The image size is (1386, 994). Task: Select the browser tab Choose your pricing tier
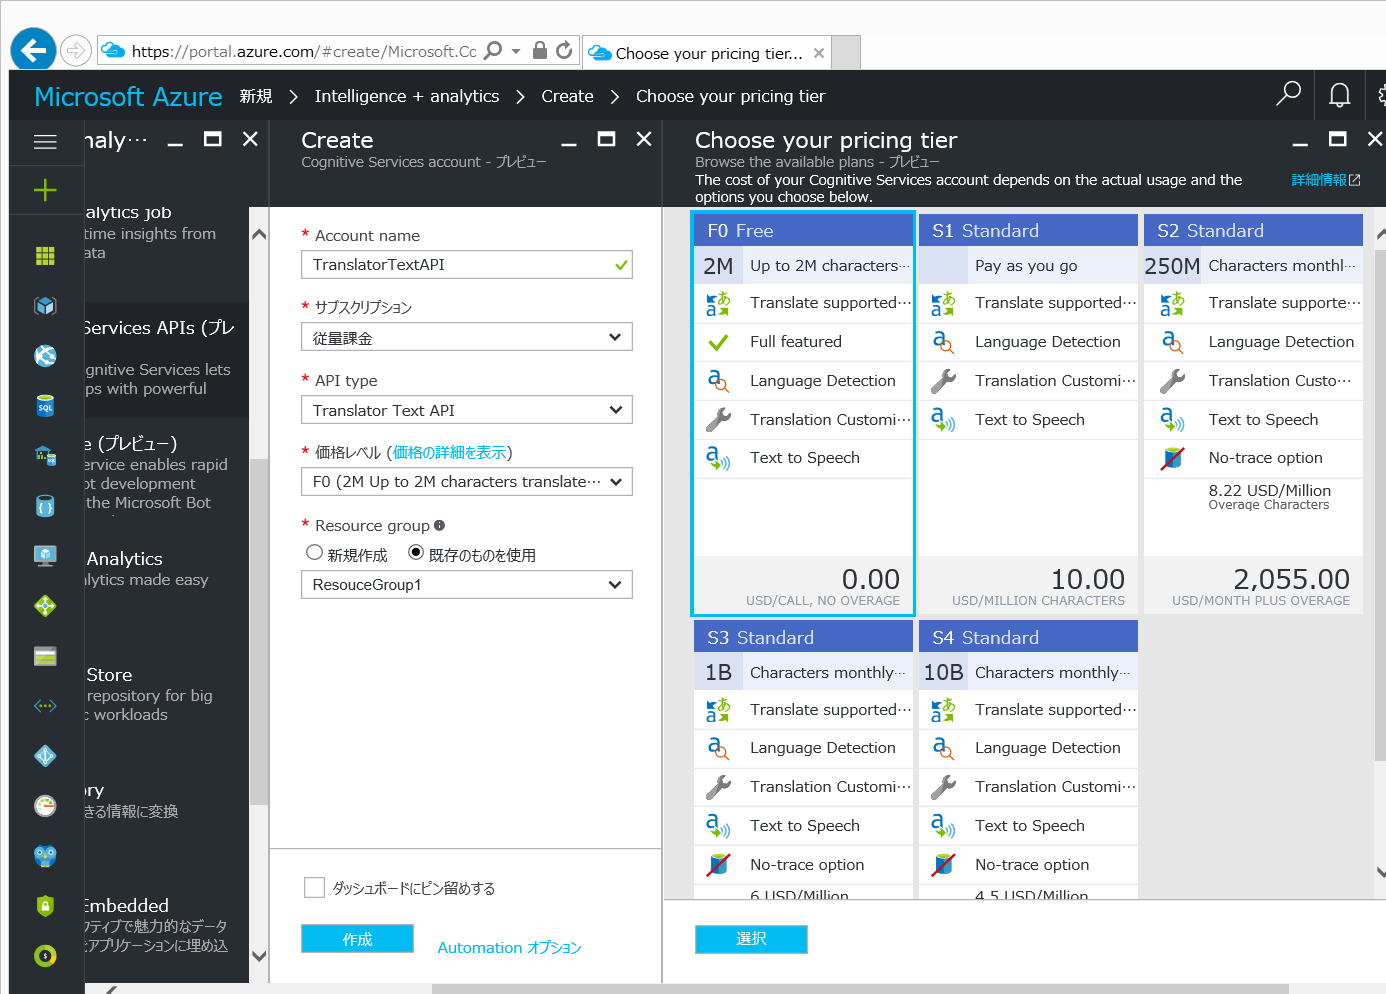coord(708,53)
